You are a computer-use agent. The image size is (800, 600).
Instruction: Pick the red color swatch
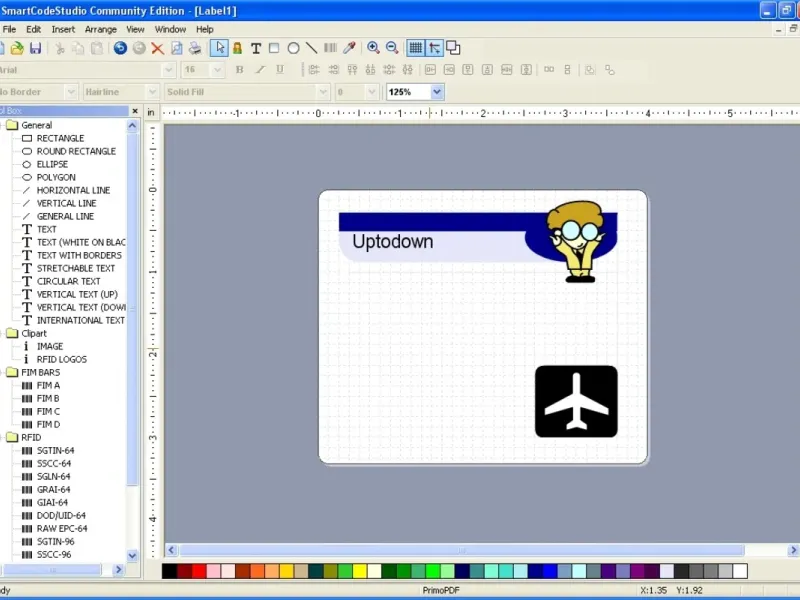[x=199, y=571]
